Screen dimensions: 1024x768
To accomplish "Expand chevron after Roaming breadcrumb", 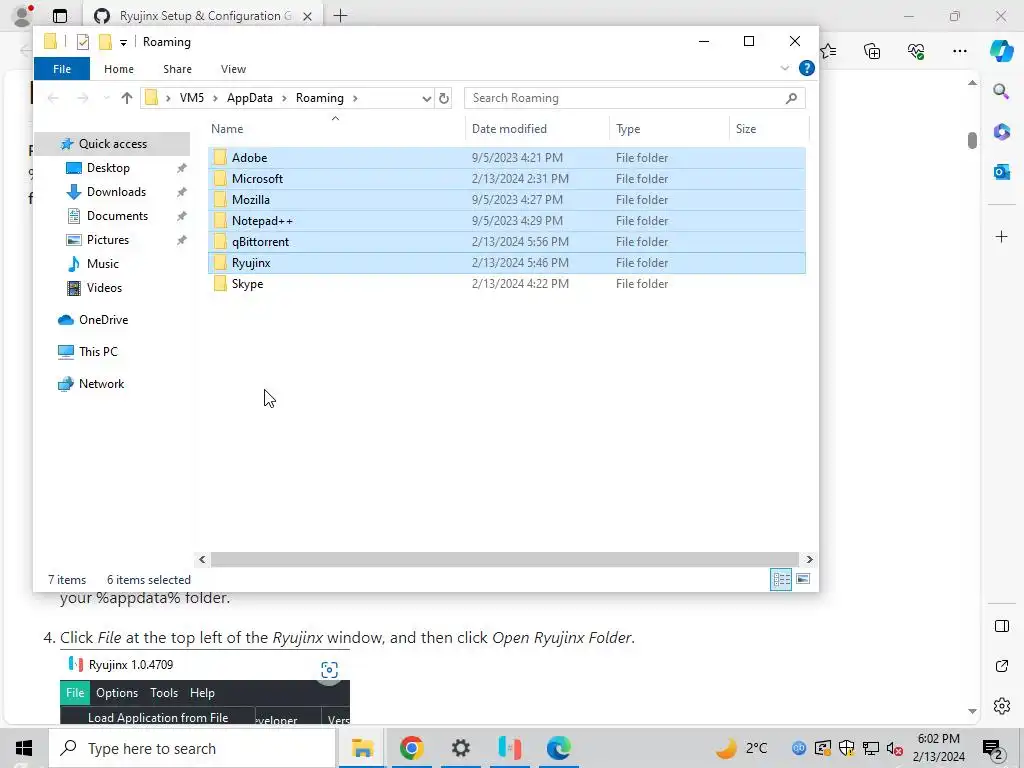I will click(355, 98).
